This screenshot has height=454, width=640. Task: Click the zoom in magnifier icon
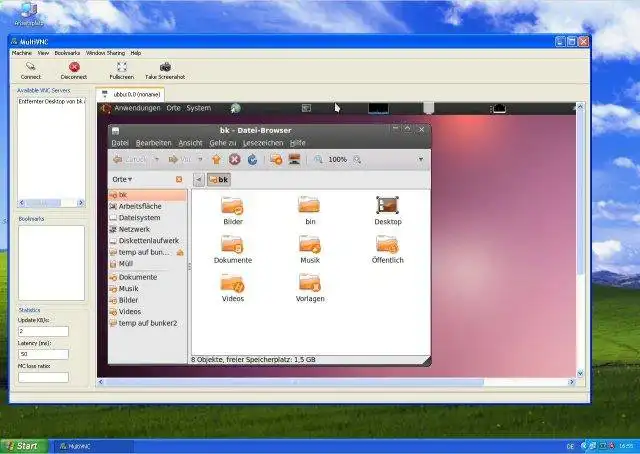357,160
